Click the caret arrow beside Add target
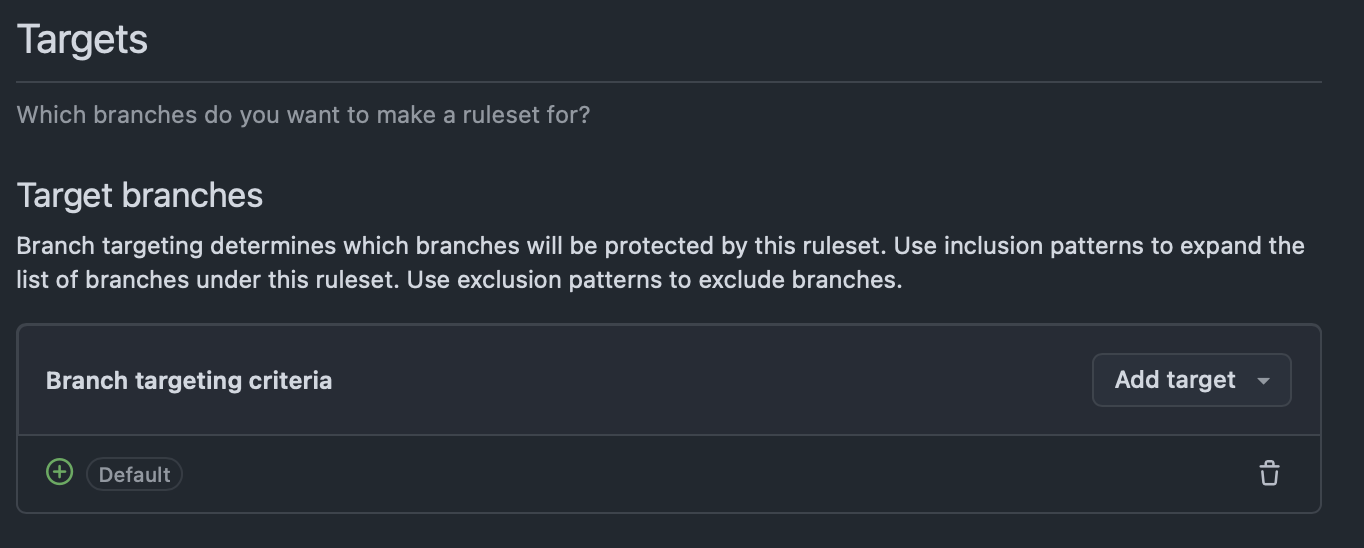 pyautogui.click(x=1263, y=381)
